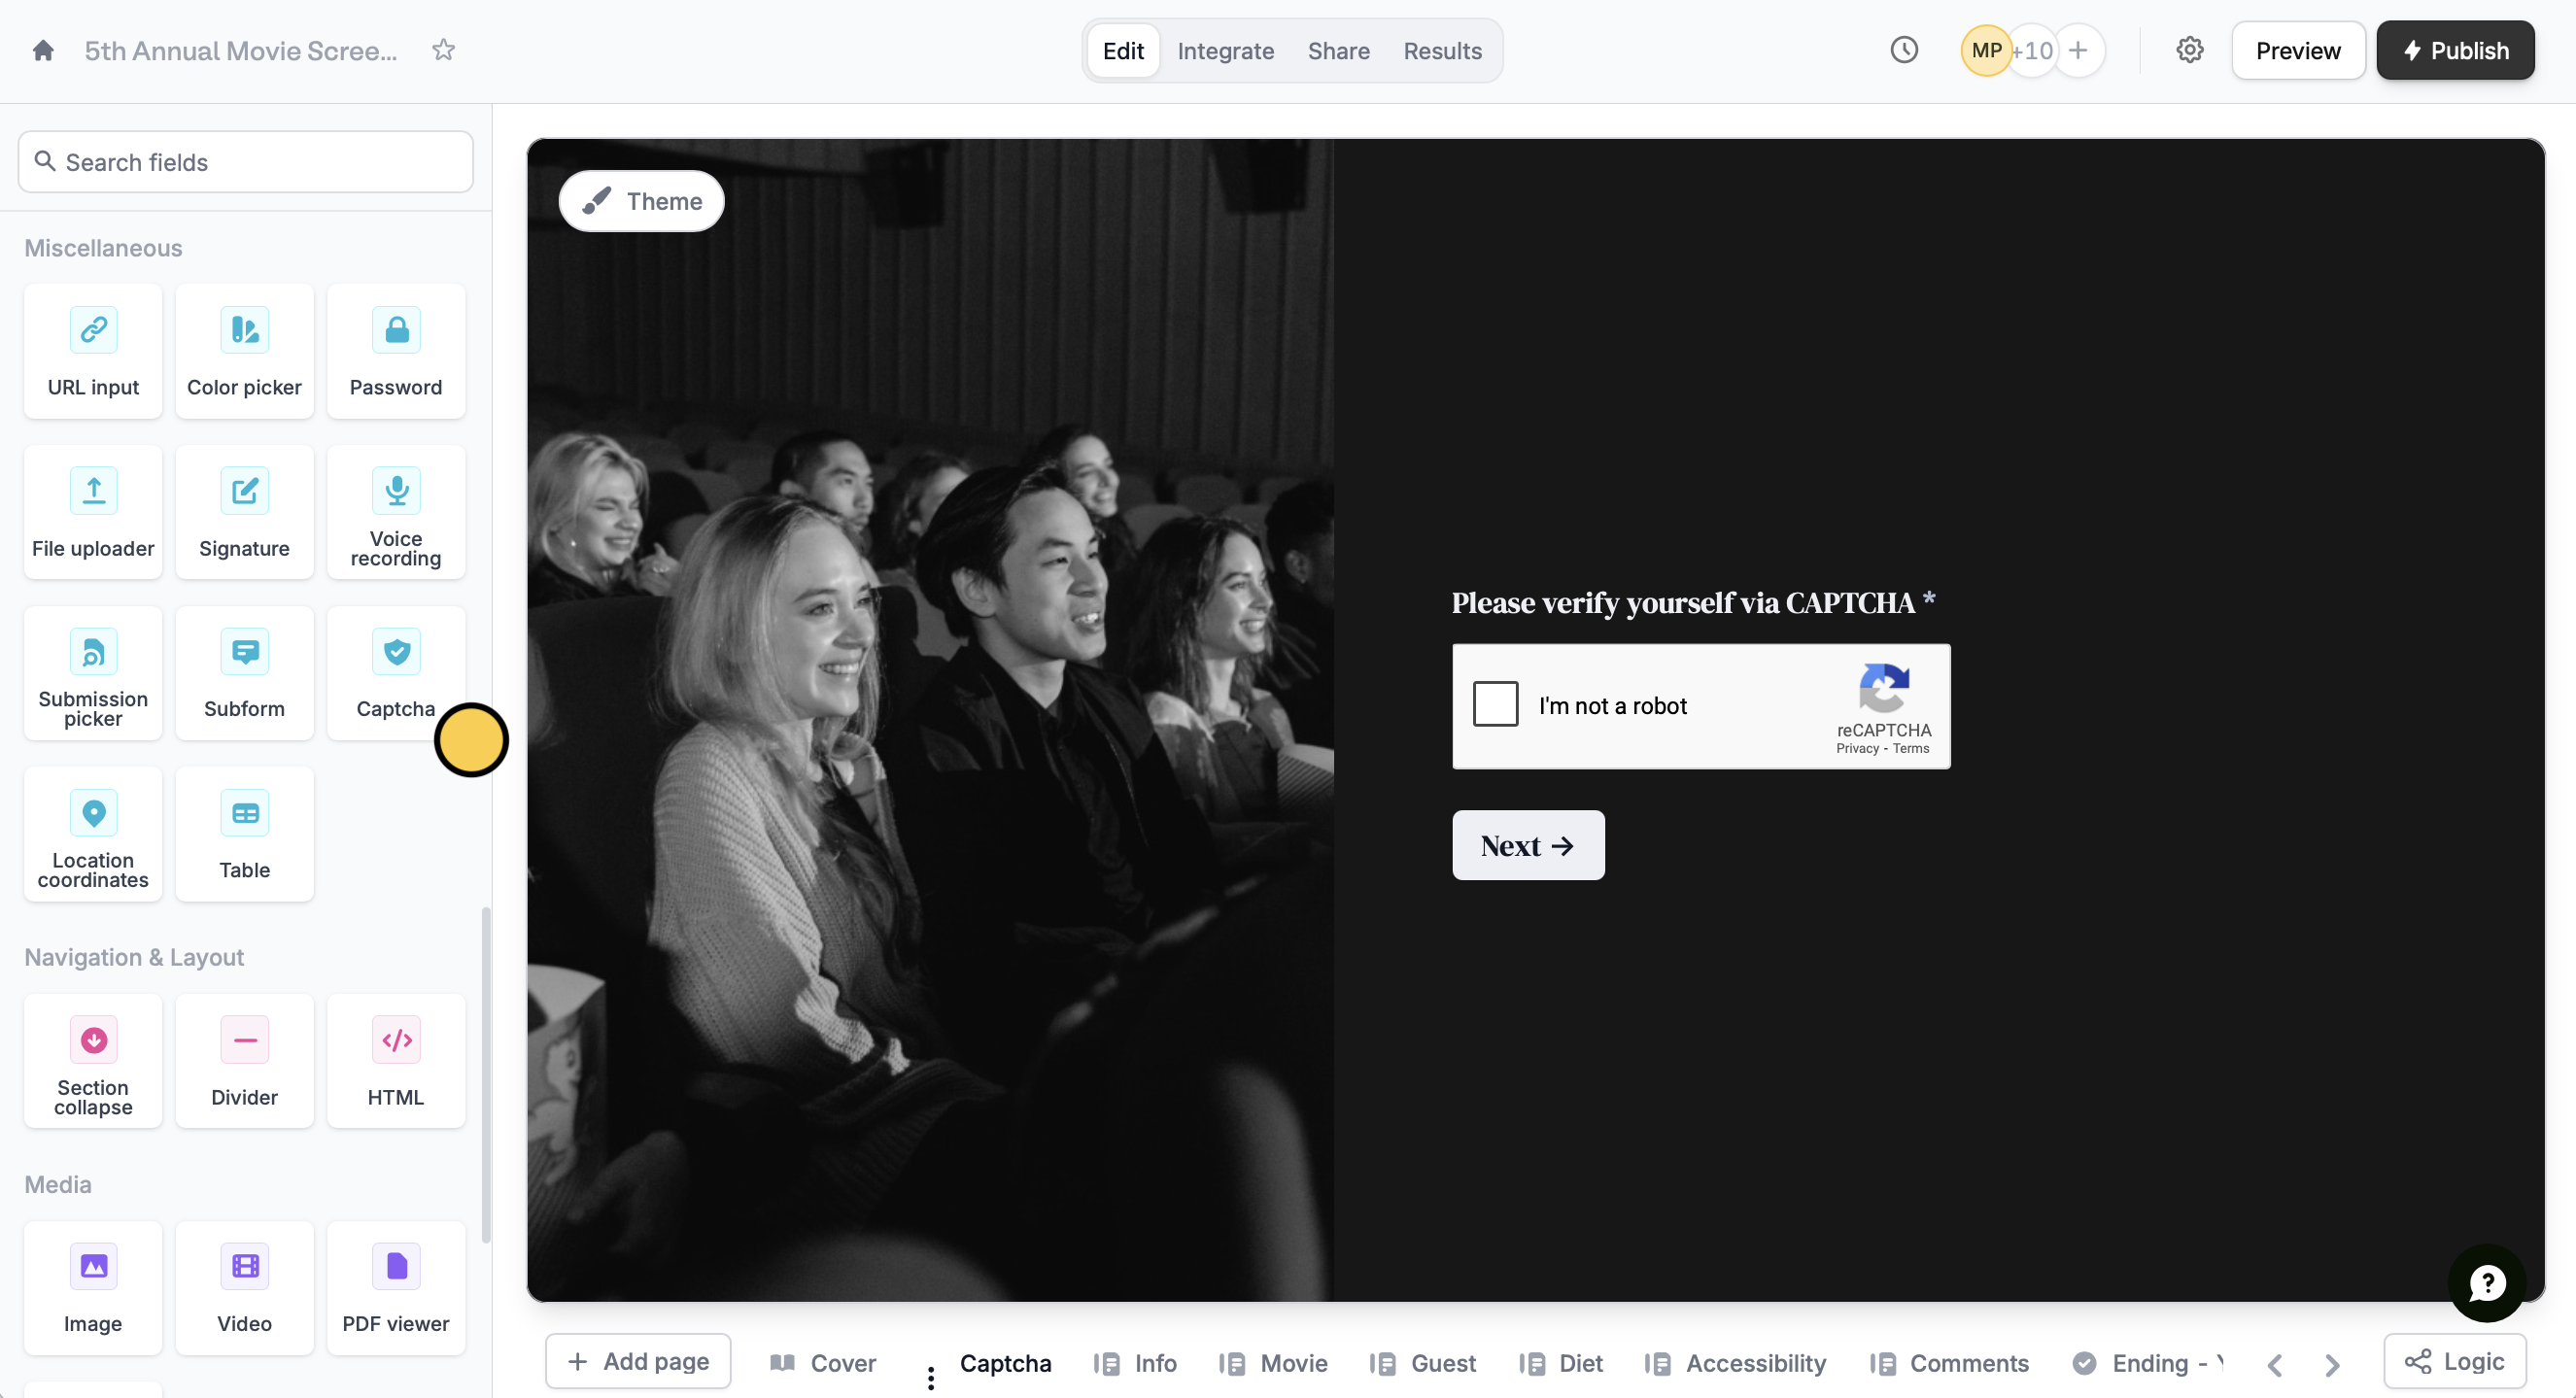Open the Theme editor
This screenshot has width=2576, height=1398.
coord(642,201)
